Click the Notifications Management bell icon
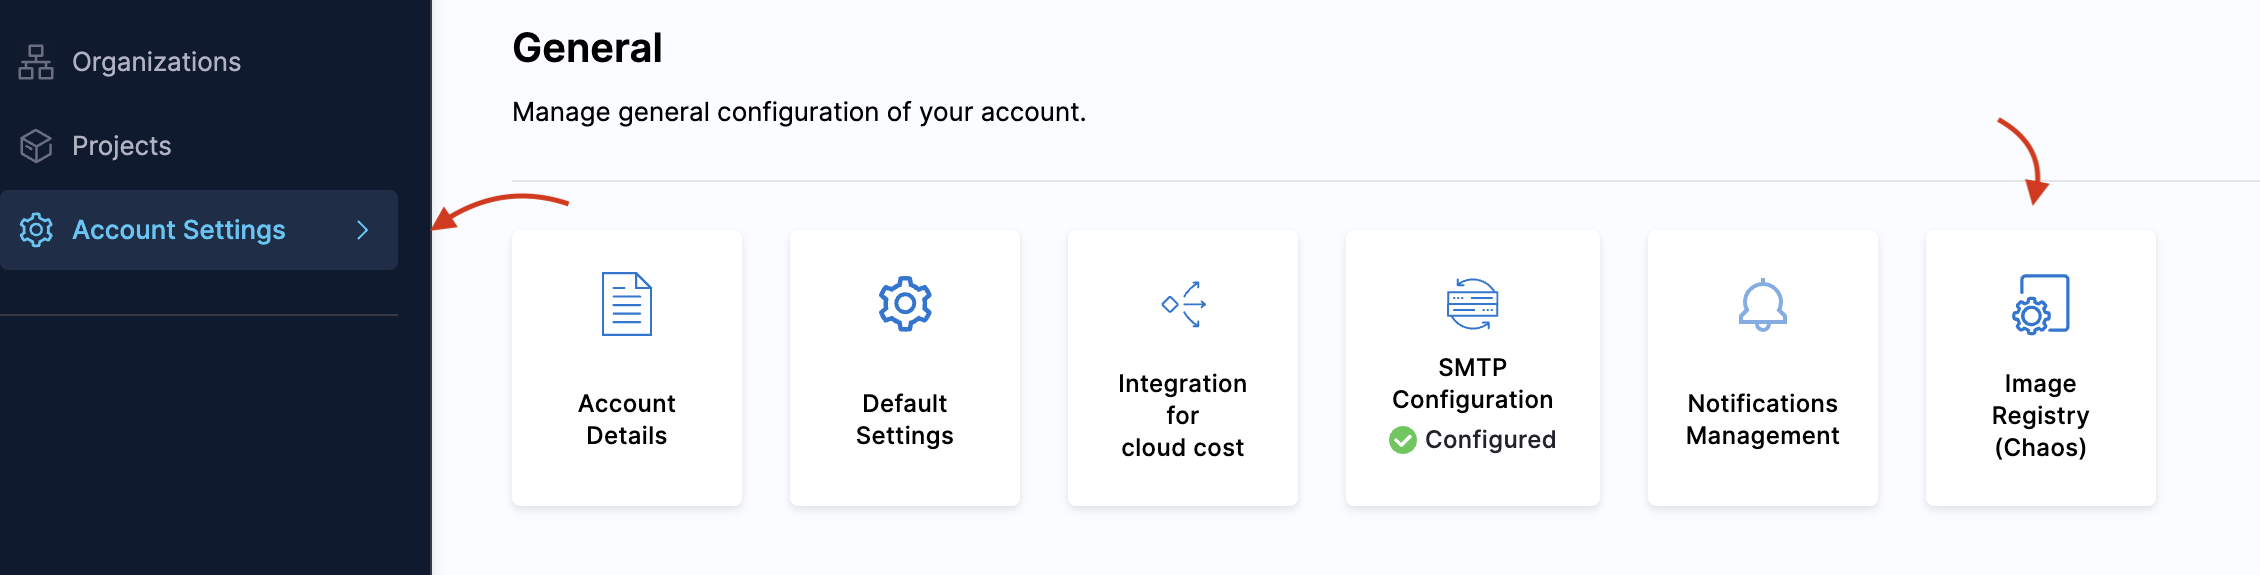 click(1762, 304)
